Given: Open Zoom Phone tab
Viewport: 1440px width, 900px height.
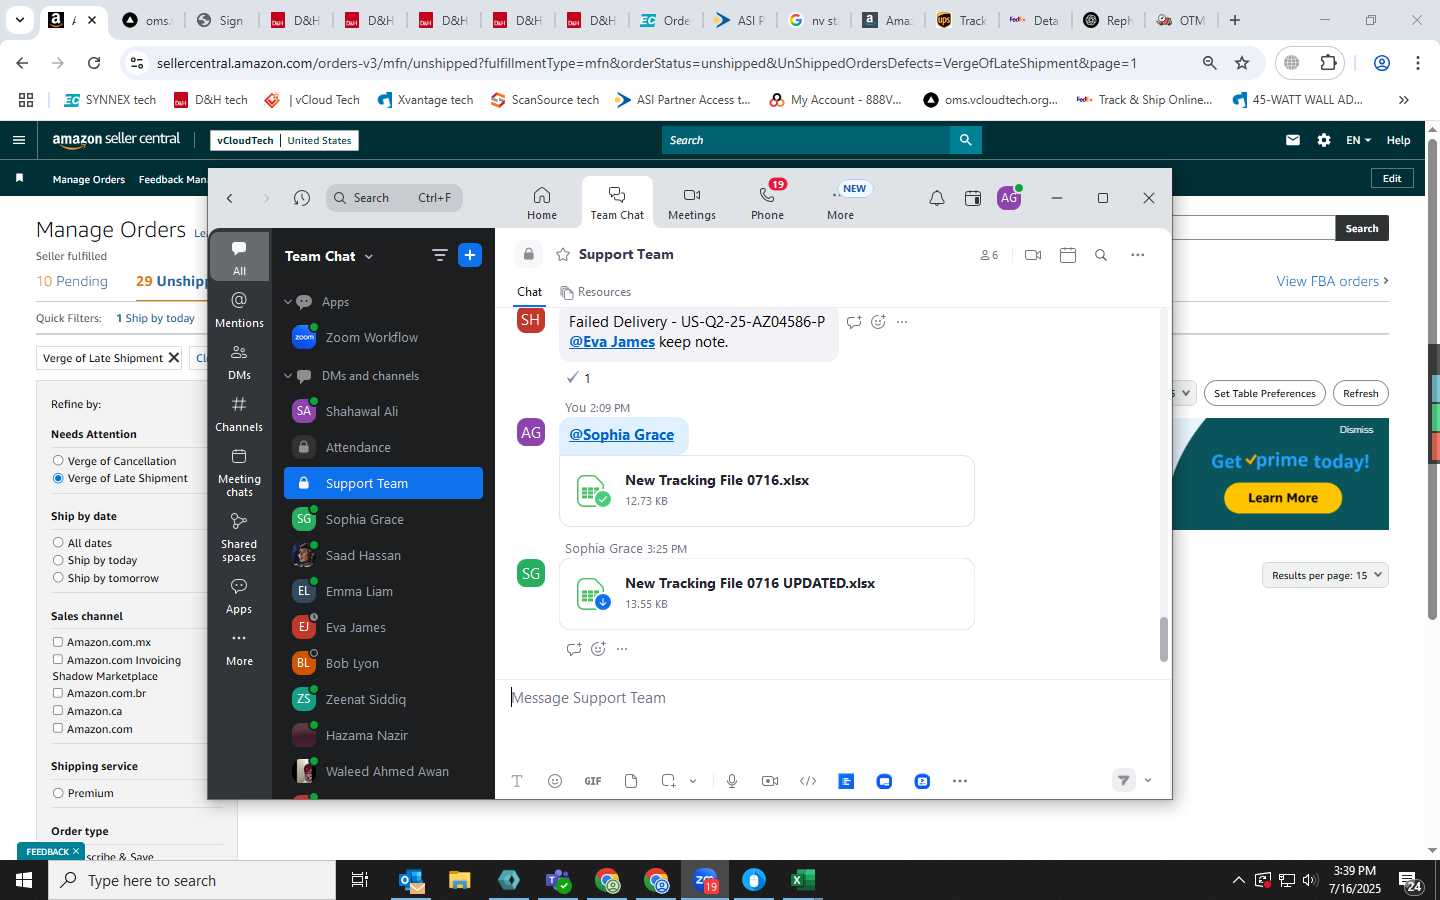Looking at the screenshot, I should [767, 203].
